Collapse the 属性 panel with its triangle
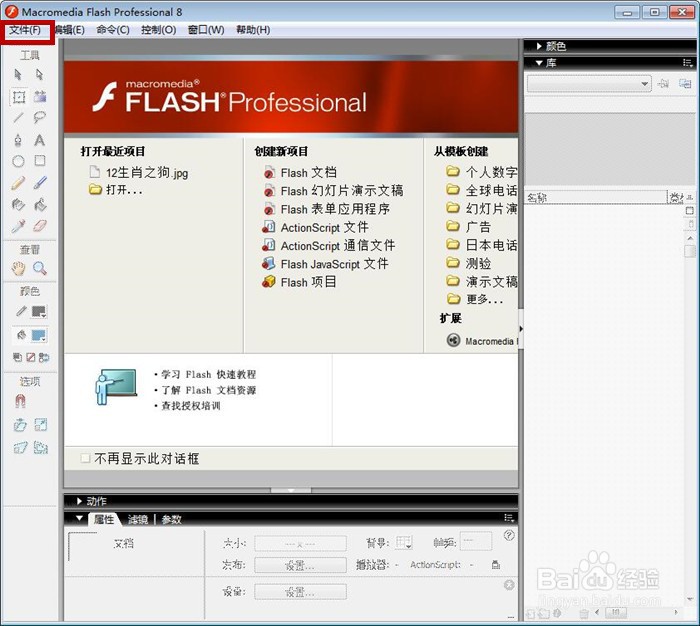This screenshot has width=700, height=626. tap(79, 518)
